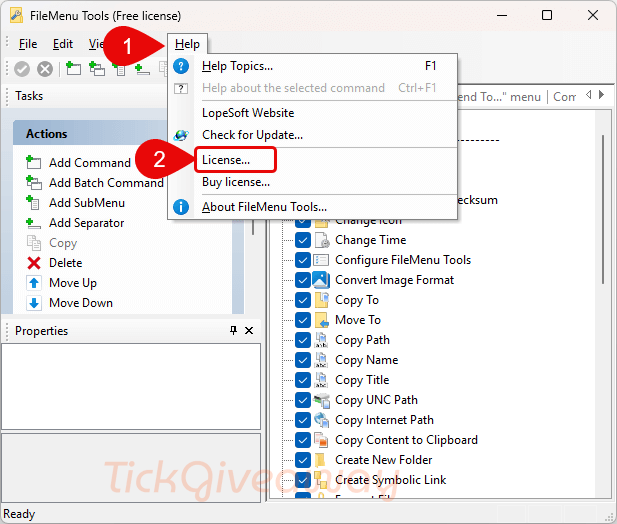Viewport: 617px width, 524px height.
Task: Click the About FileMenu Tools info icon
Action: point(181,207)
